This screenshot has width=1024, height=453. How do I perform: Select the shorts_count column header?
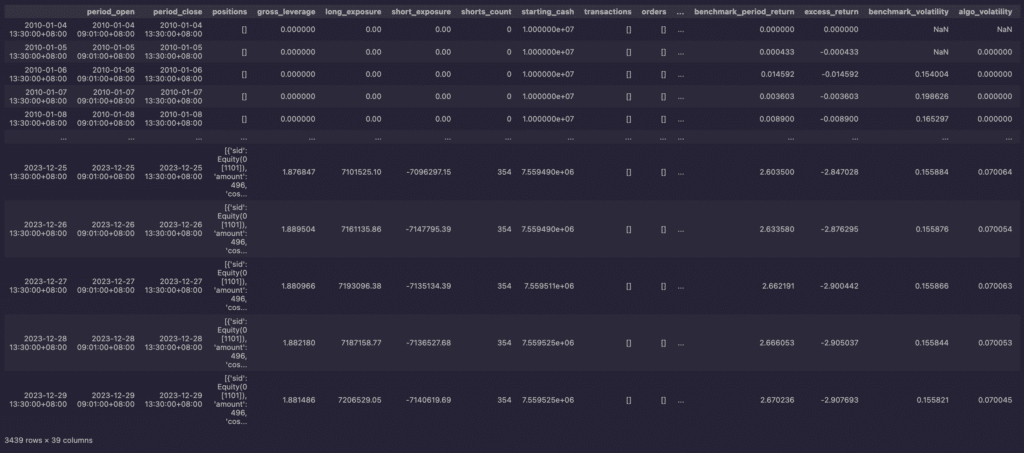(x=483, y=11)
